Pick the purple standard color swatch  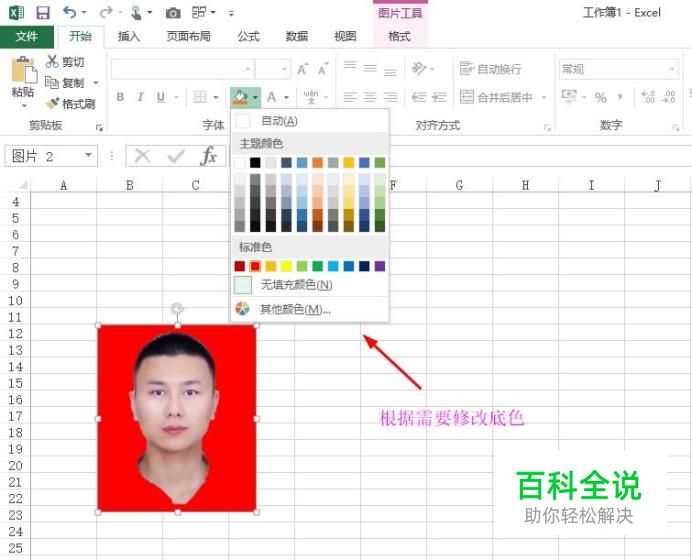pos(380,266)
